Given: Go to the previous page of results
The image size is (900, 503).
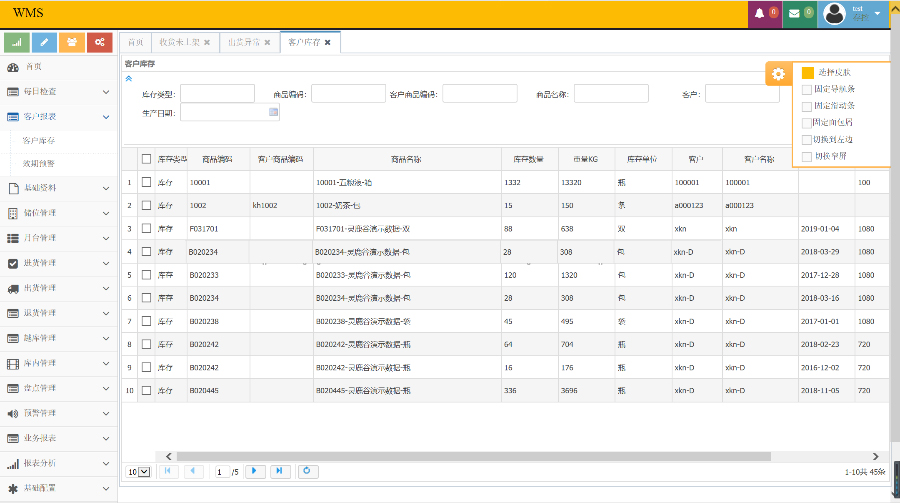Looking at the screenshot, I should [x=193, y=471].
